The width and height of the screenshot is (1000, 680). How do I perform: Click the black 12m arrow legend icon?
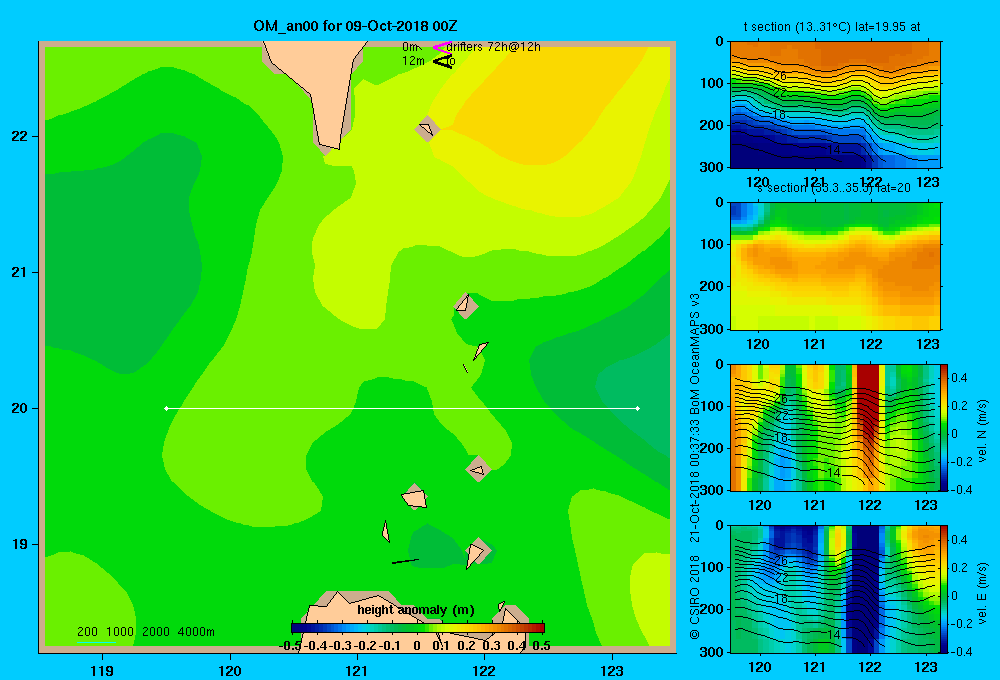click(x=443, y=61)
